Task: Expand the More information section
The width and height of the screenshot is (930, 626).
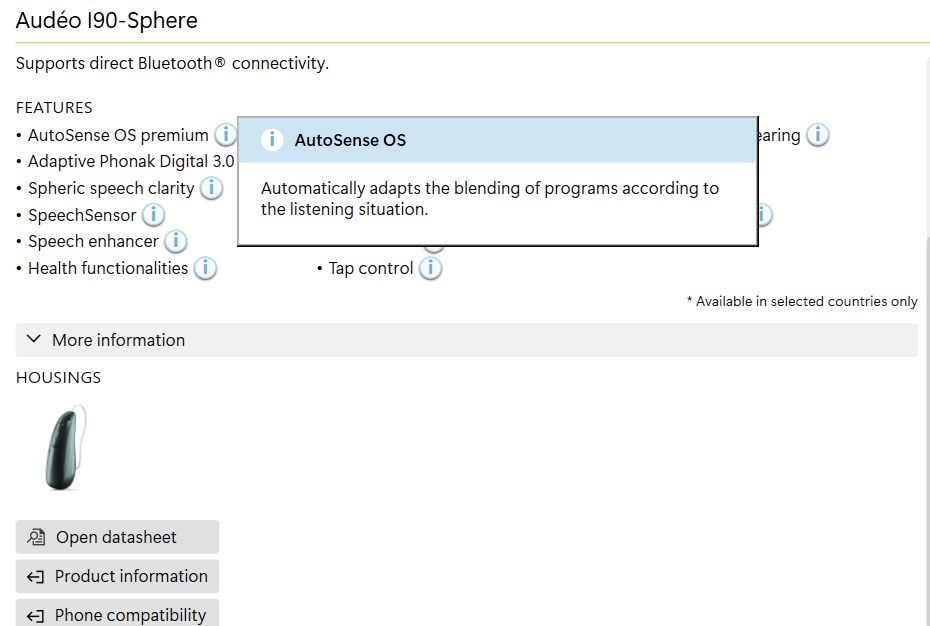Action: coord(466,340)
